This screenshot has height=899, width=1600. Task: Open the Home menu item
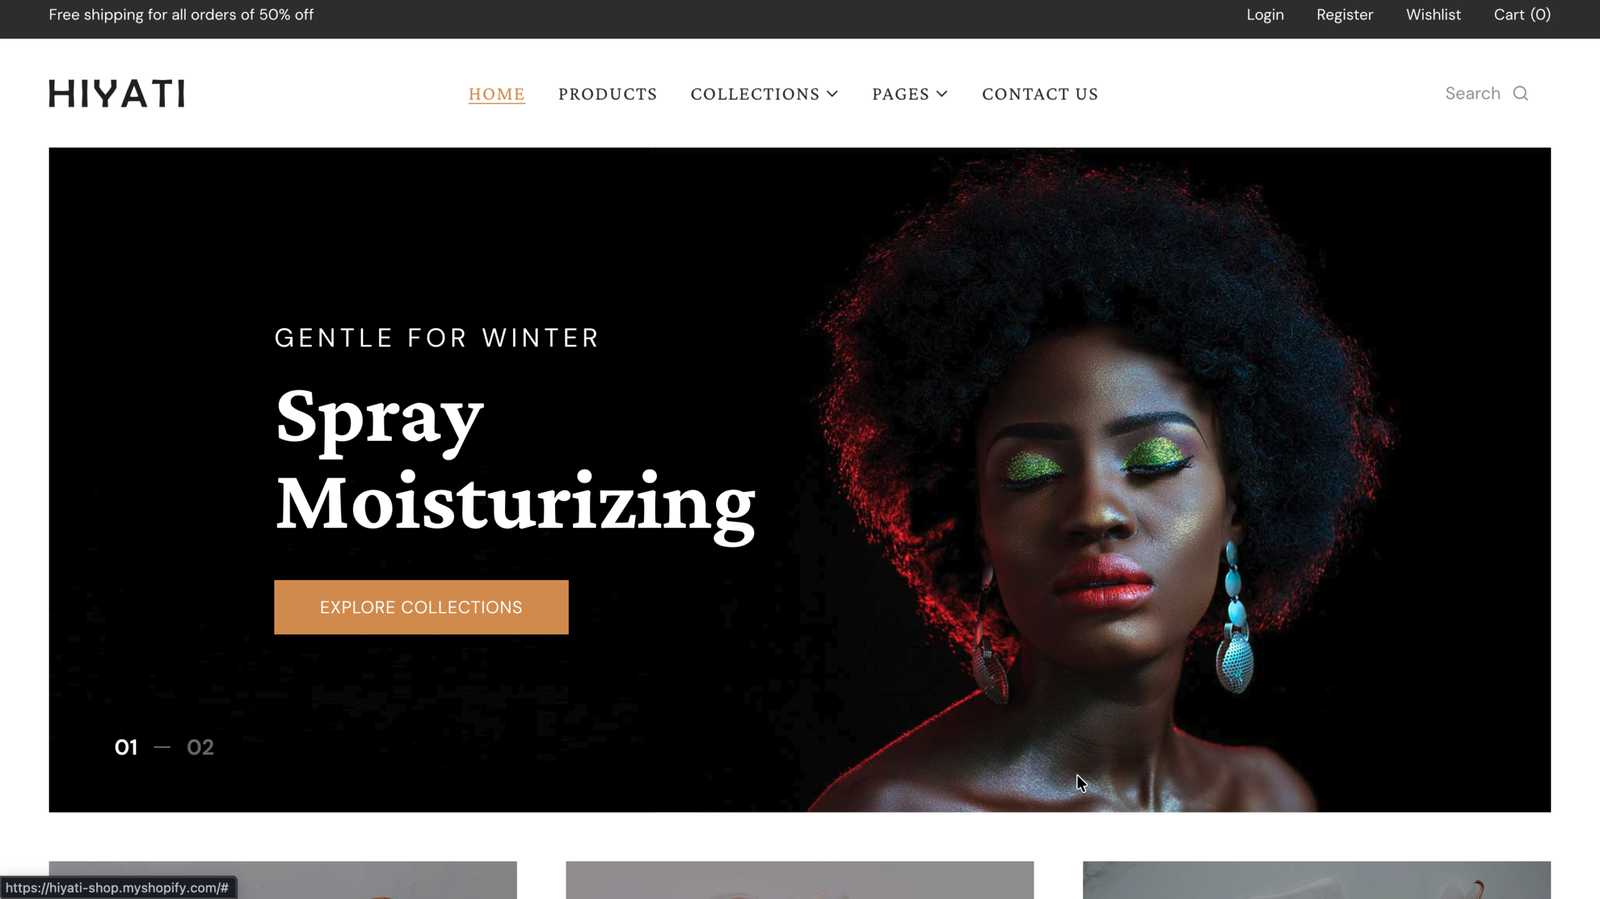click(497, 94)
